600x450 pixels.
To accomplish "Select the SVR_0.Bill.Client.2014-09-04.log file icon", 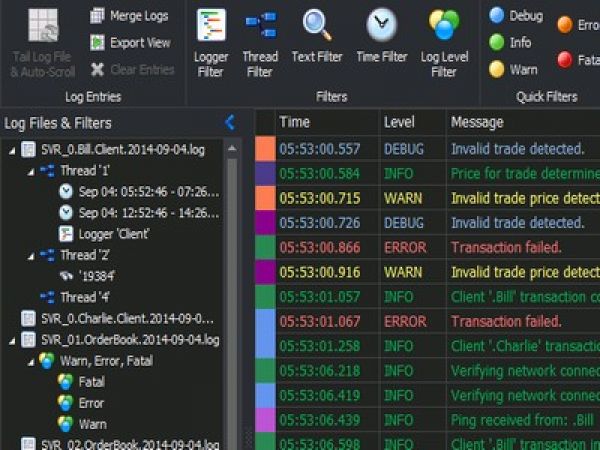I will (28, 150).
